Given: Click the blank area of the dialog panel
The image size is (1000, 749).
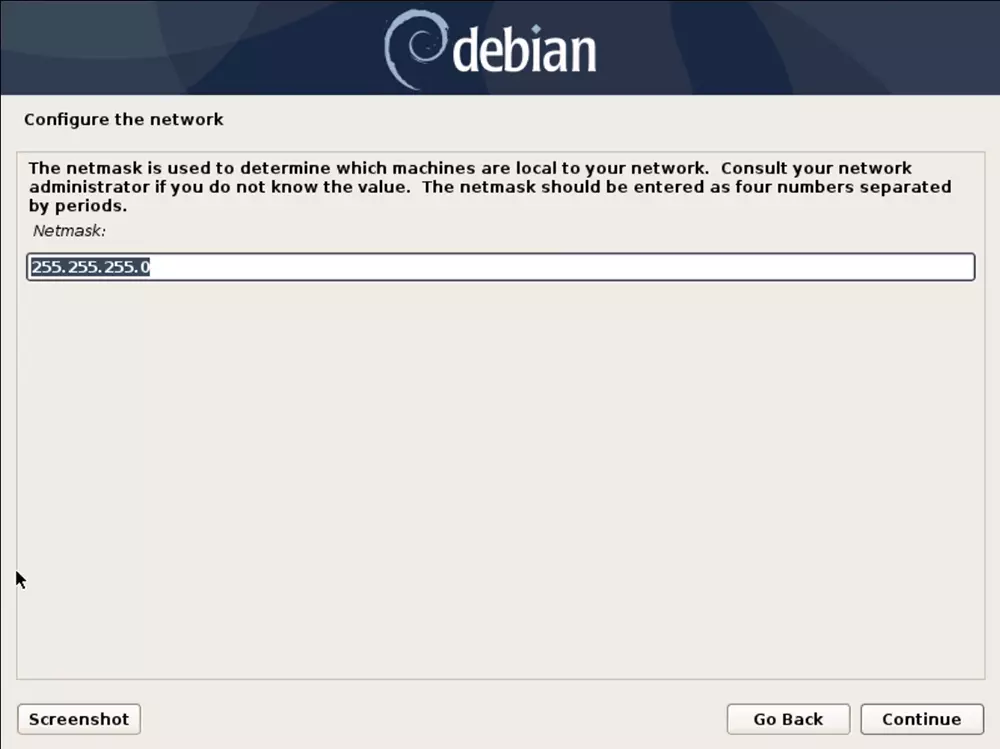Looking at the screenshot, I should pyautogui.click(x=501, y=478).
